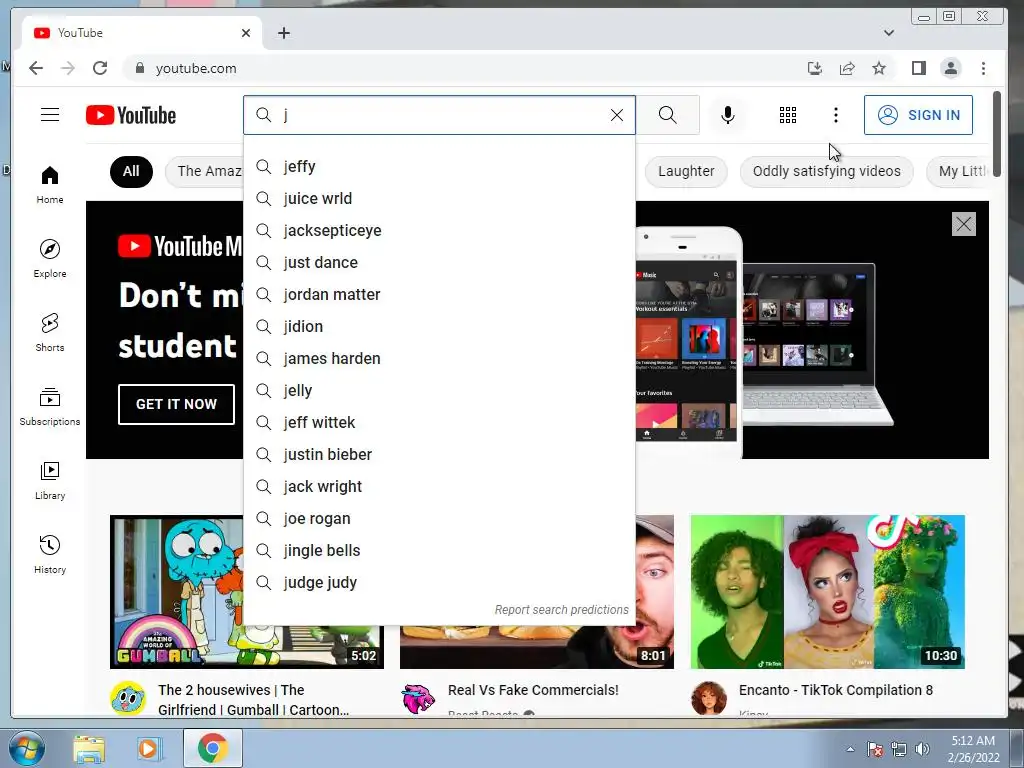
Task: Close the YouTube browser tab
Action: click(246, 33)
